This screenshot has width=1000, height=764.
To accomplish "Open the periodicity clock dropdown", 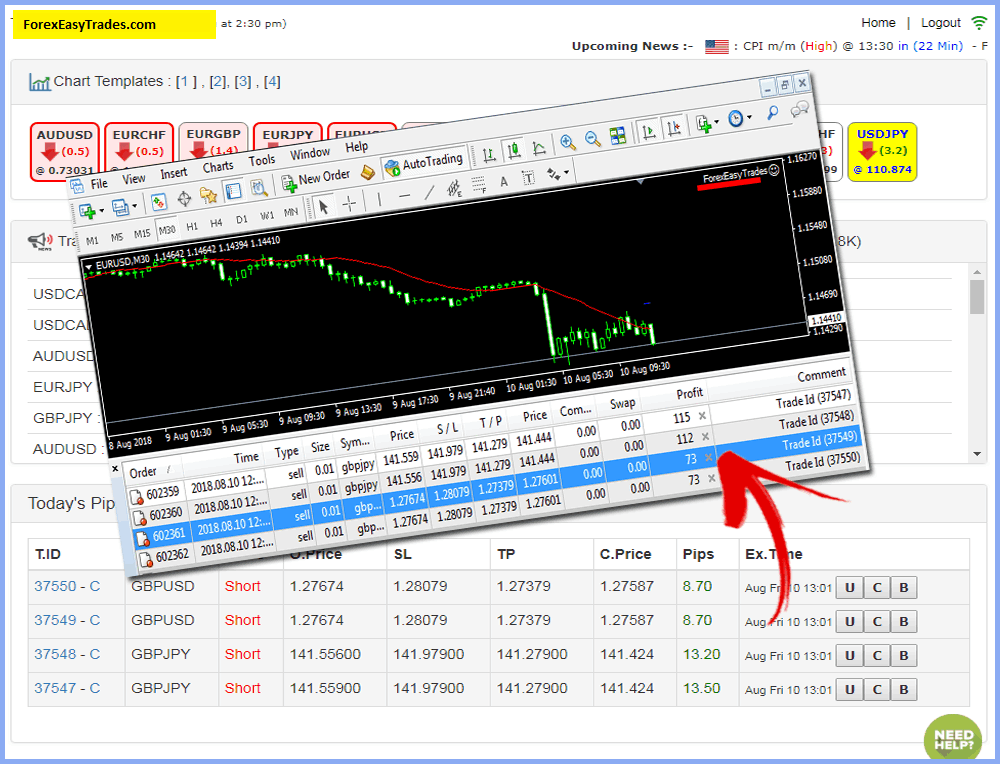I will tap(748, 118).
